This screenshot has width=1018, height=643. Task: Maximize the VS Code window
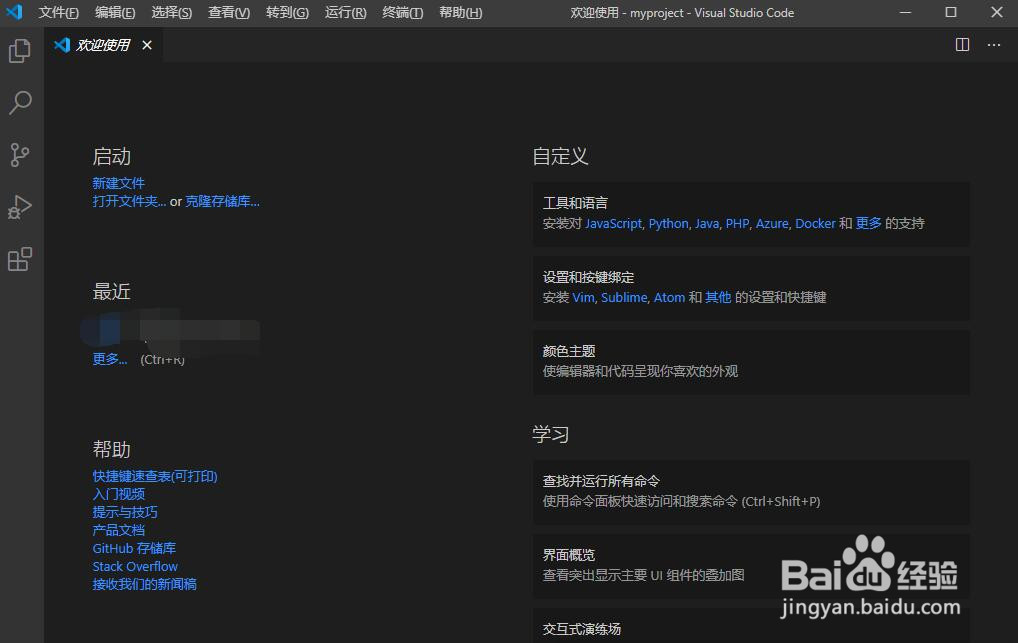coord(951,12)
